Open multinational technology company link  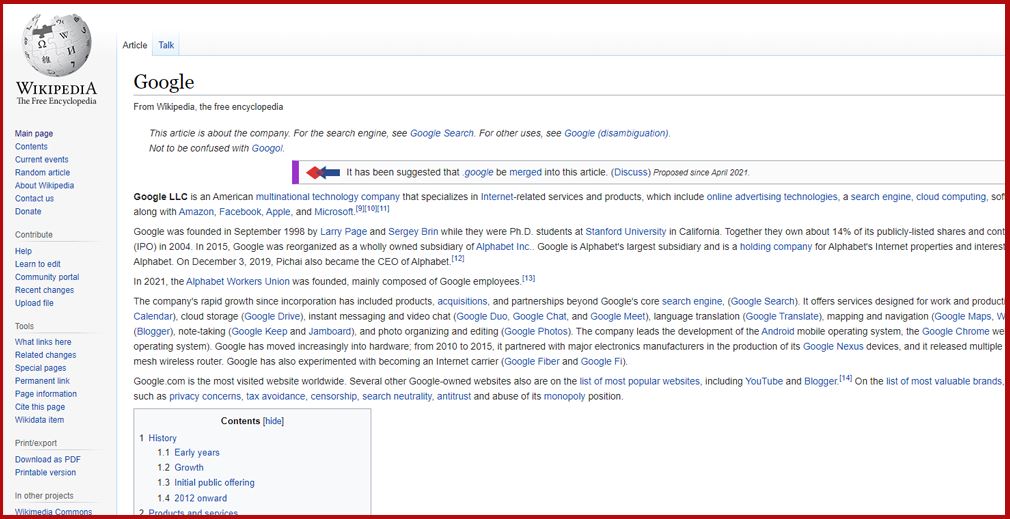[328, 196]
